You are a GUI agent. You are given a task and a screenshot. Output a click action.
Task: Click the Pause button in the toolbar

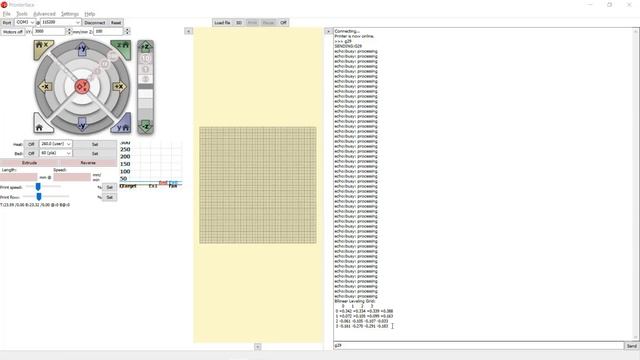pos(268,22)
